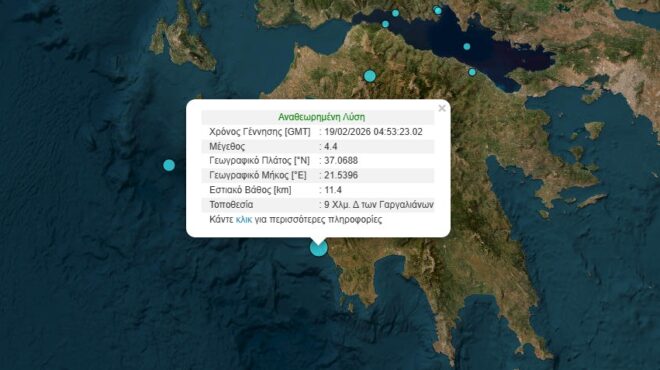Select the medium earthquake marker in northern Peloponnese
The height and width of the screenshot is (370, 660).
point(370,76)
